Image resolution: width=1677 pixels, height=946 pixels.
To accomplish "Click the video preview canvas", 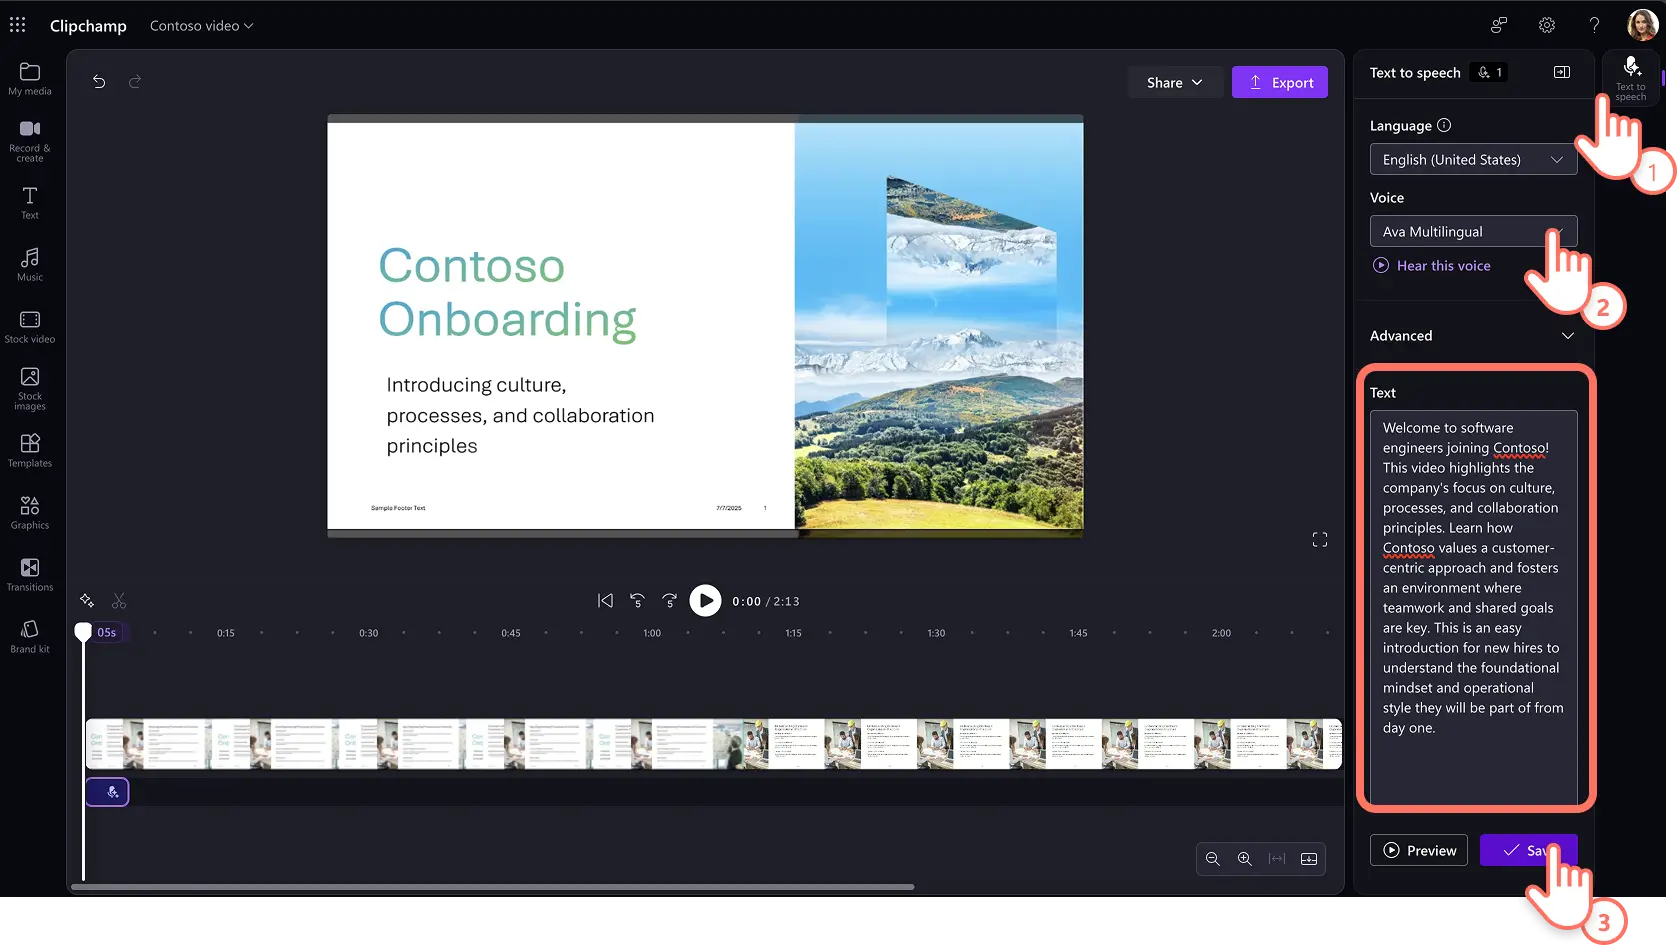I will (x=705, y=325).
